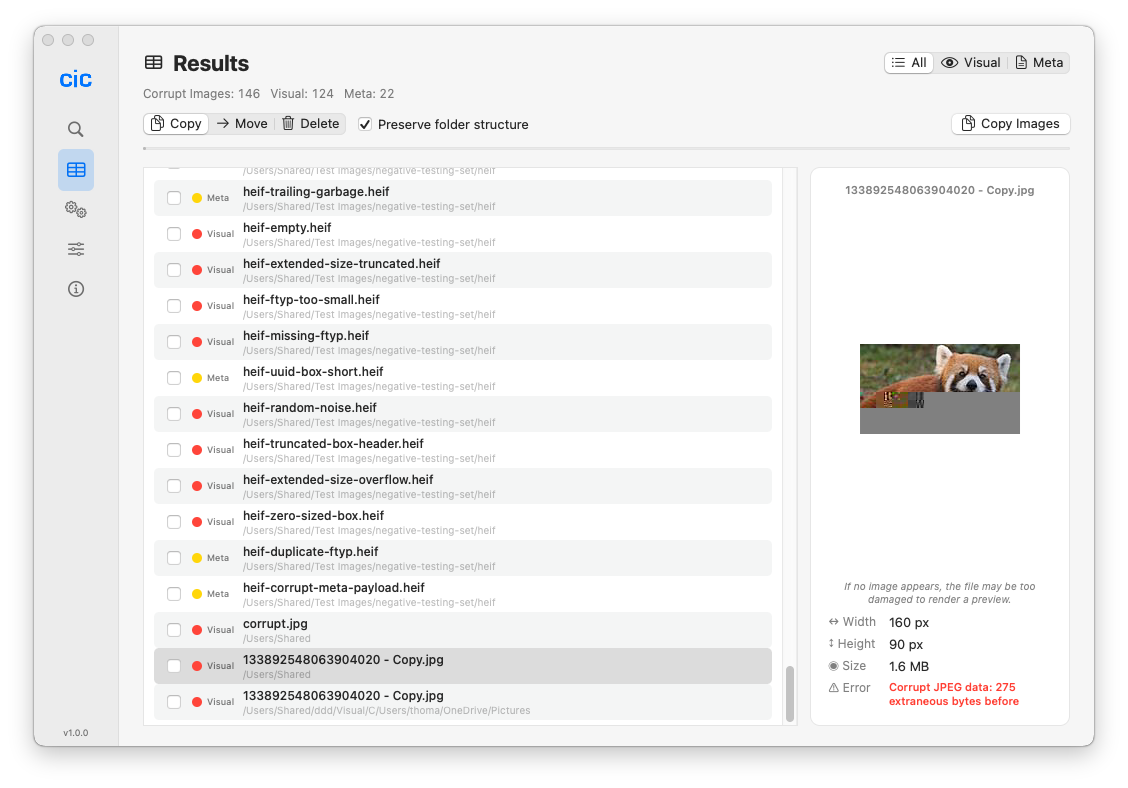Open the sliders preferences icon in sidebar
This screenshot has width=1128, height=788.
pyautogui.click(x=76, y=249)
